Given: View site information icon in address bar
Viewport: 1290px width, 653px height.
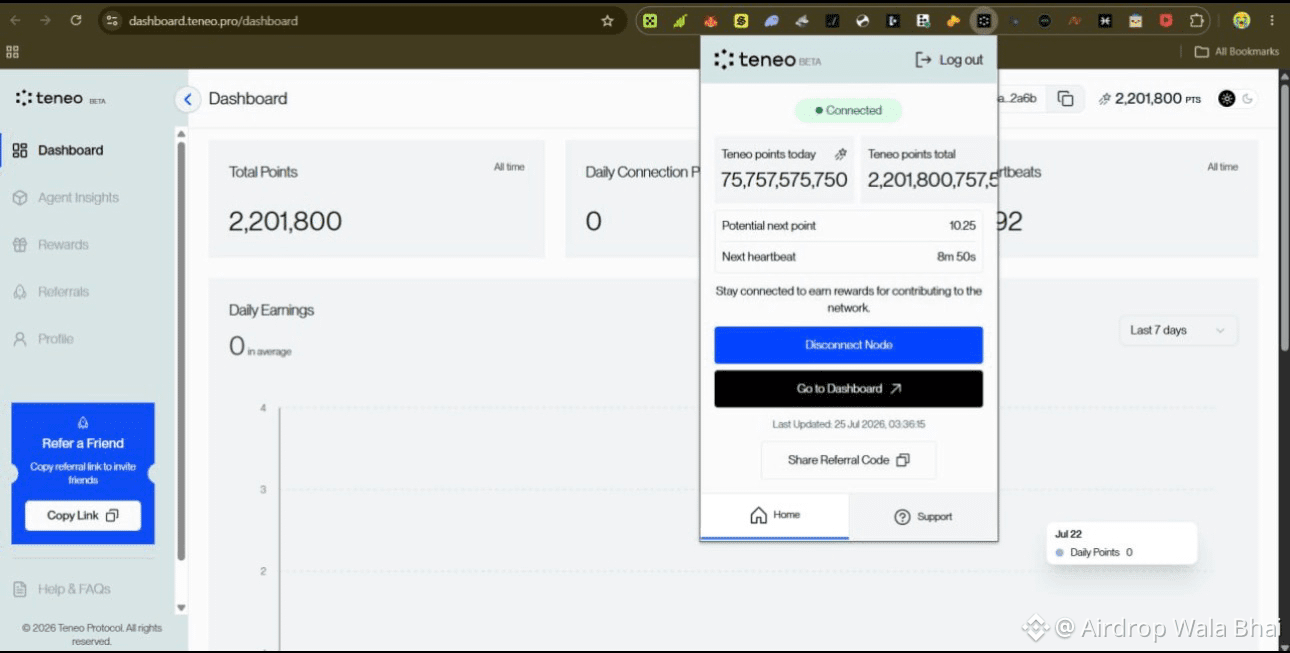Looking at the screenshot, I should point(113,20).
